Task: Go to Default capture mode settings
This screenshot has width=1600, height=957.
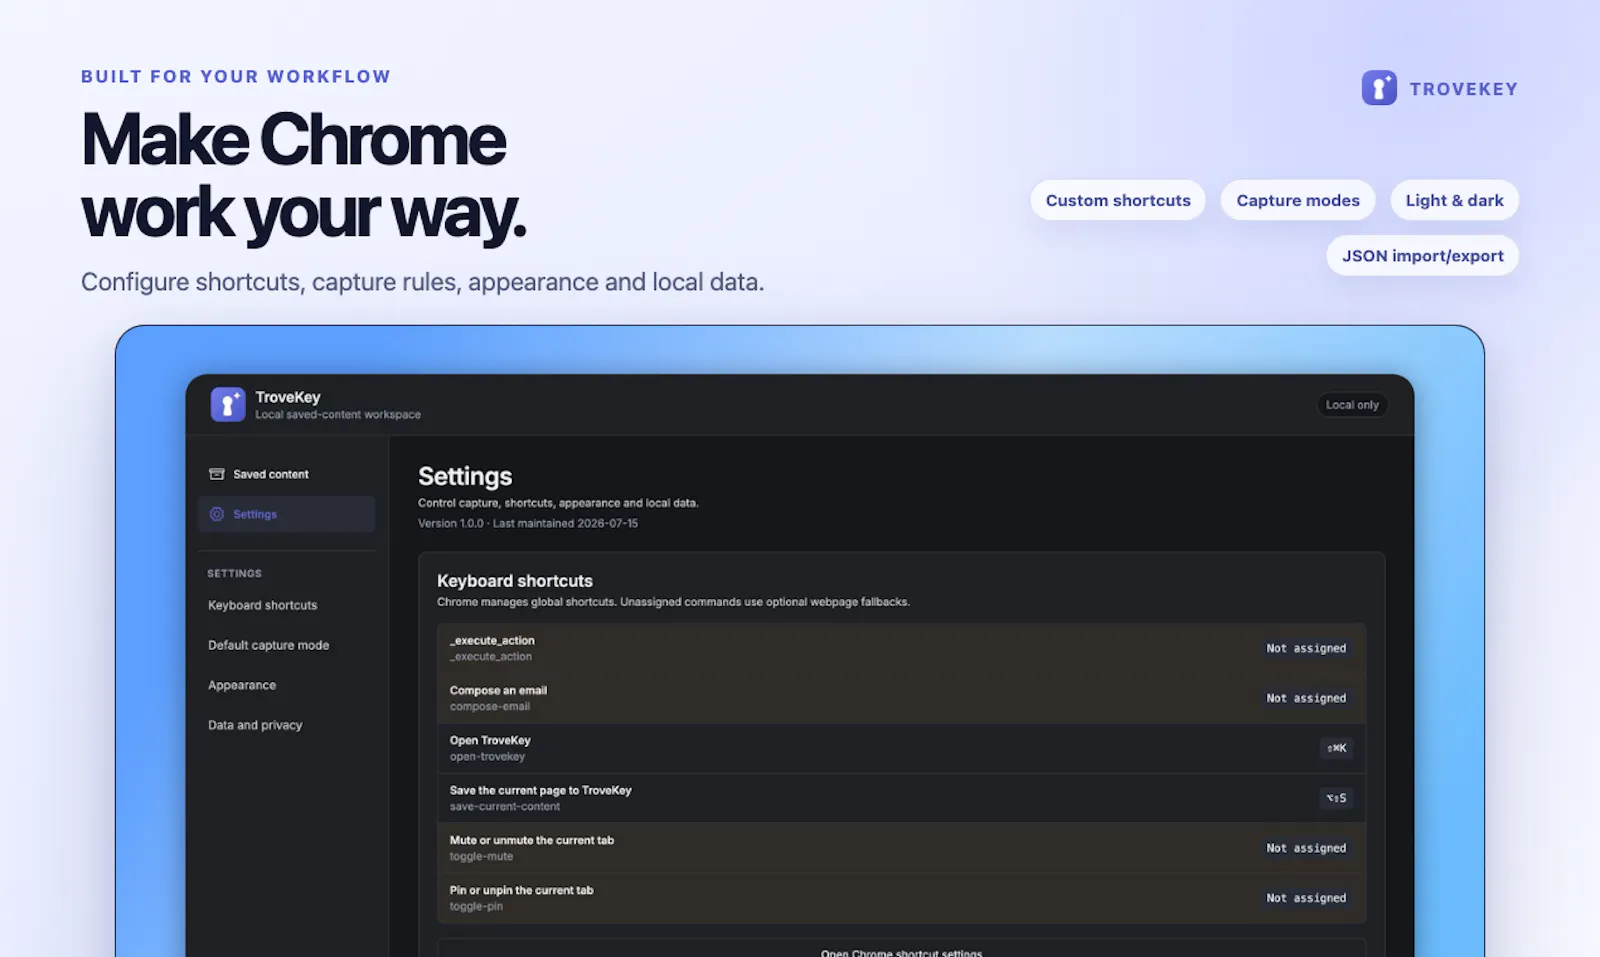Action: click(268, 645)
